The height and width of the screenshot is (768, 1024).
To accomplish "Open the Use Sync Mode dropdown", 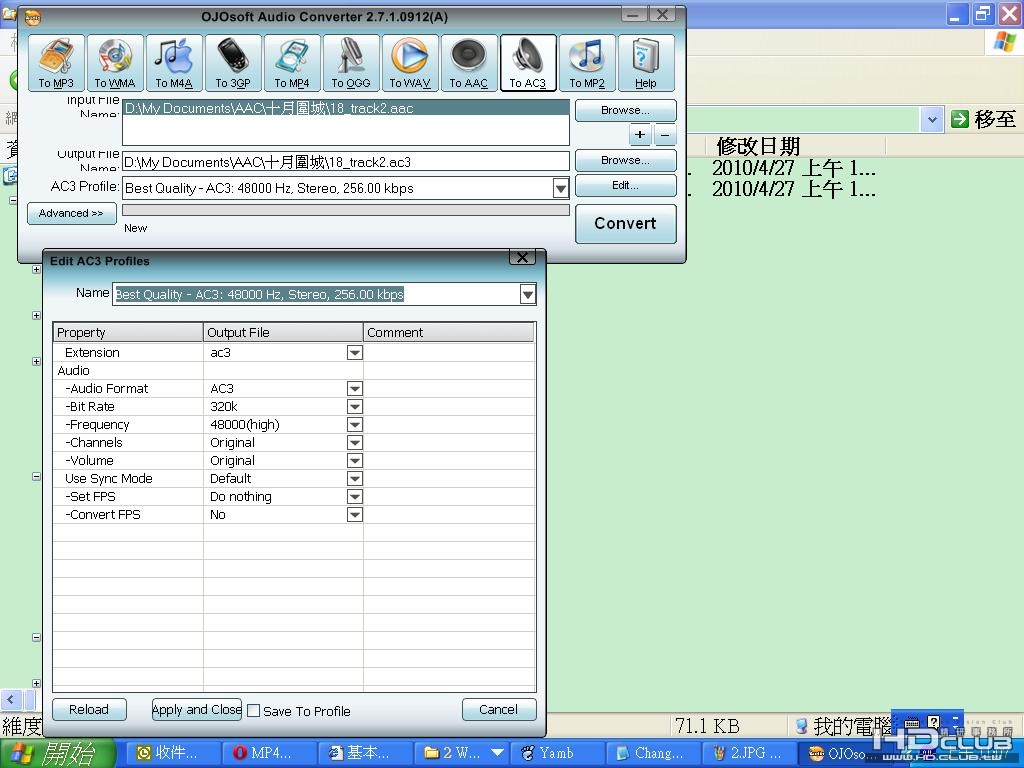I will 355,479.
